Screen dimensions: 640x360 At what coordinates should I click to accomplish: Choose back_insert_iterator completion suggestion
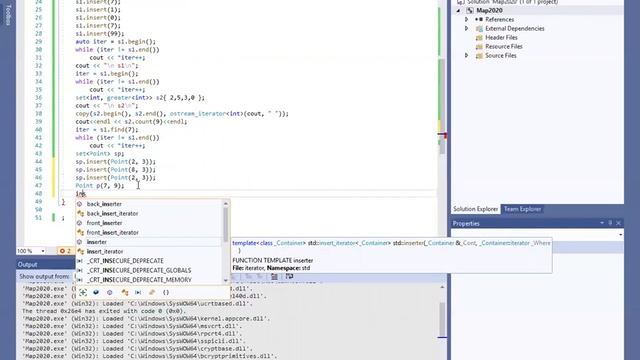(x=112, y=213)
